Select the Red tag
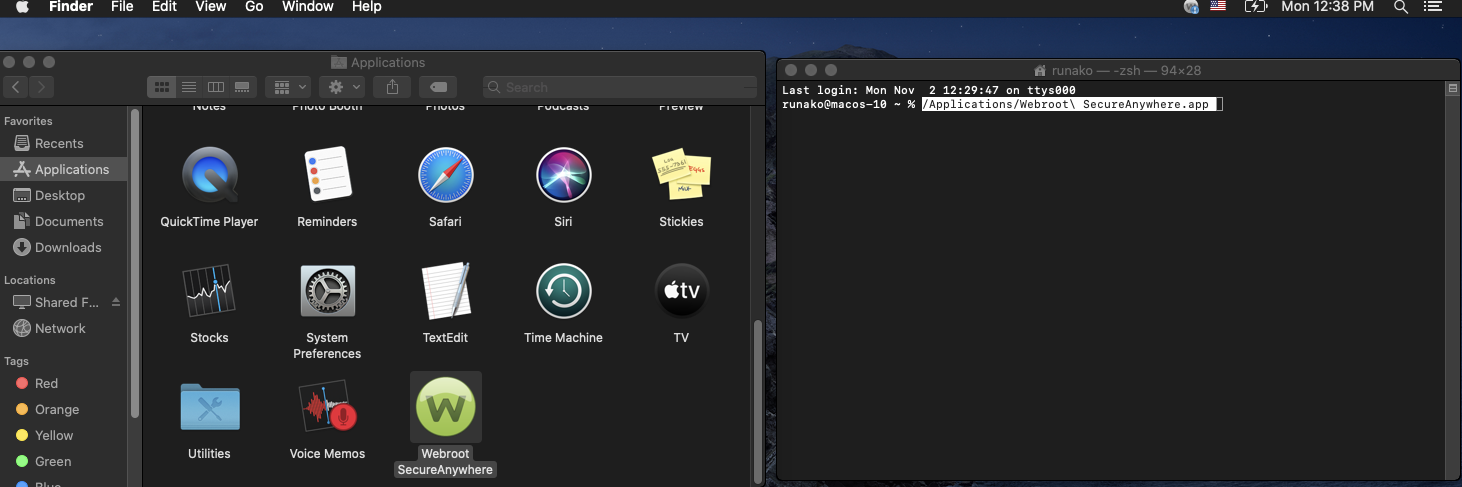This screenshot has height=487, width=1462. [64, 383]
